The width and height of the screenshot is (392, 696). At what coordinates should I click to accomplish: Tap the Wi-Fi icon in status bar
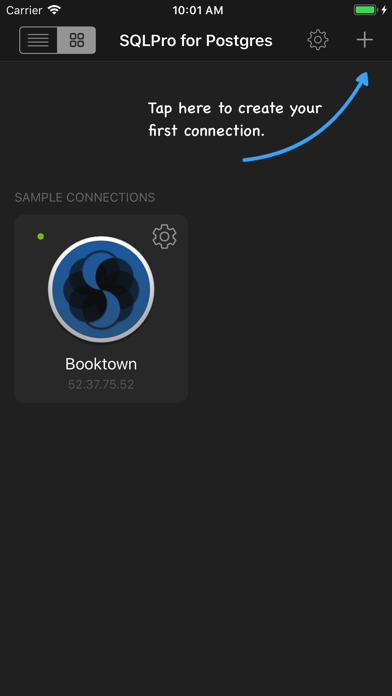pos(54,10)
